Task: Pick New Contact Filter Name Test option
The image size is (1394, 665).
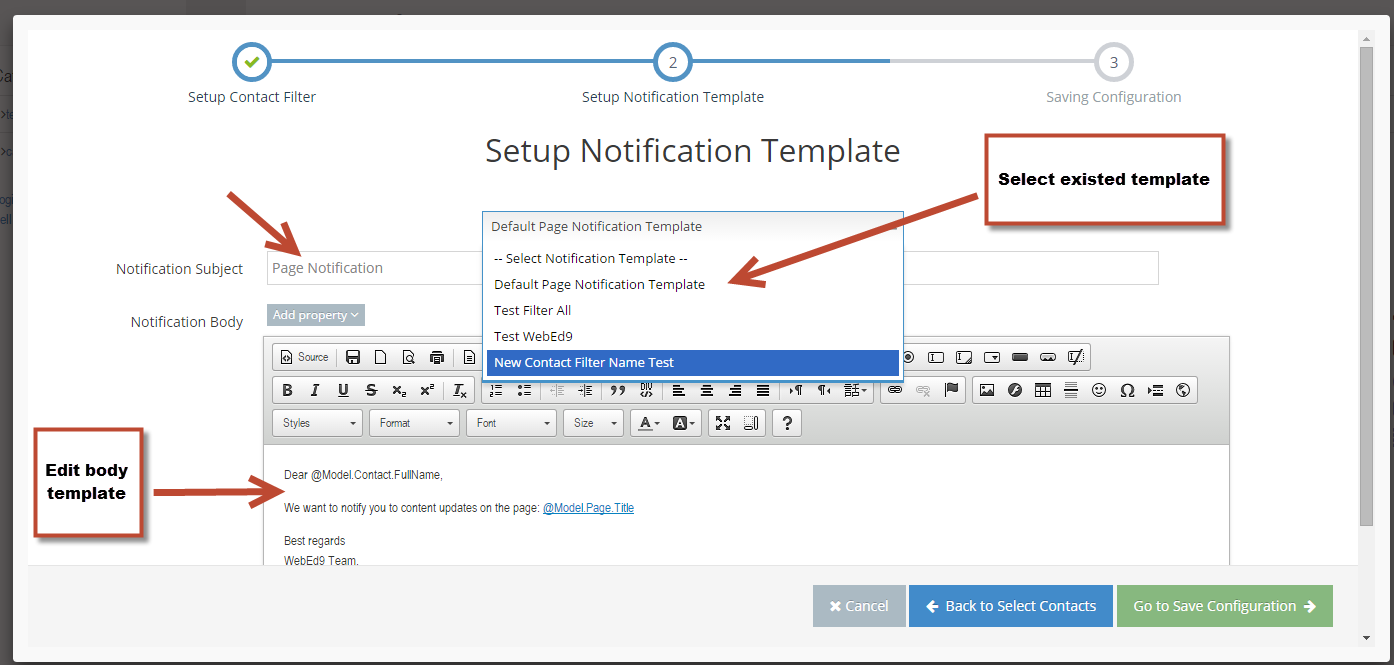Action: [x=584, y=363]
